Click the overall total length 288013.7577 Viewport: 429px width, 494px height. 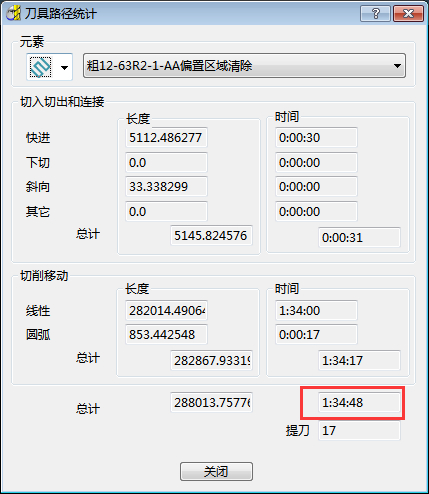[x=211, y=402]
